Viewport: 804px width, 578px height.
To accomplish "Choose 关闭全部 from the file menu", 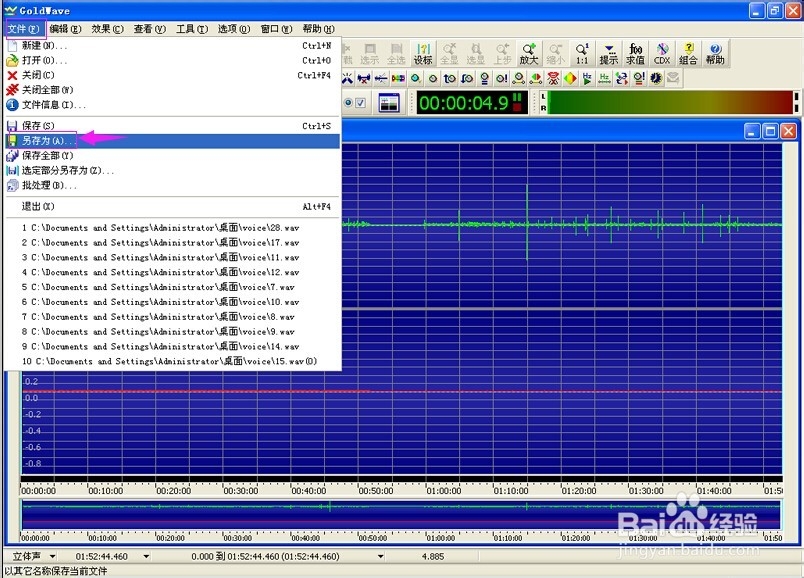I will coord(173,90).
